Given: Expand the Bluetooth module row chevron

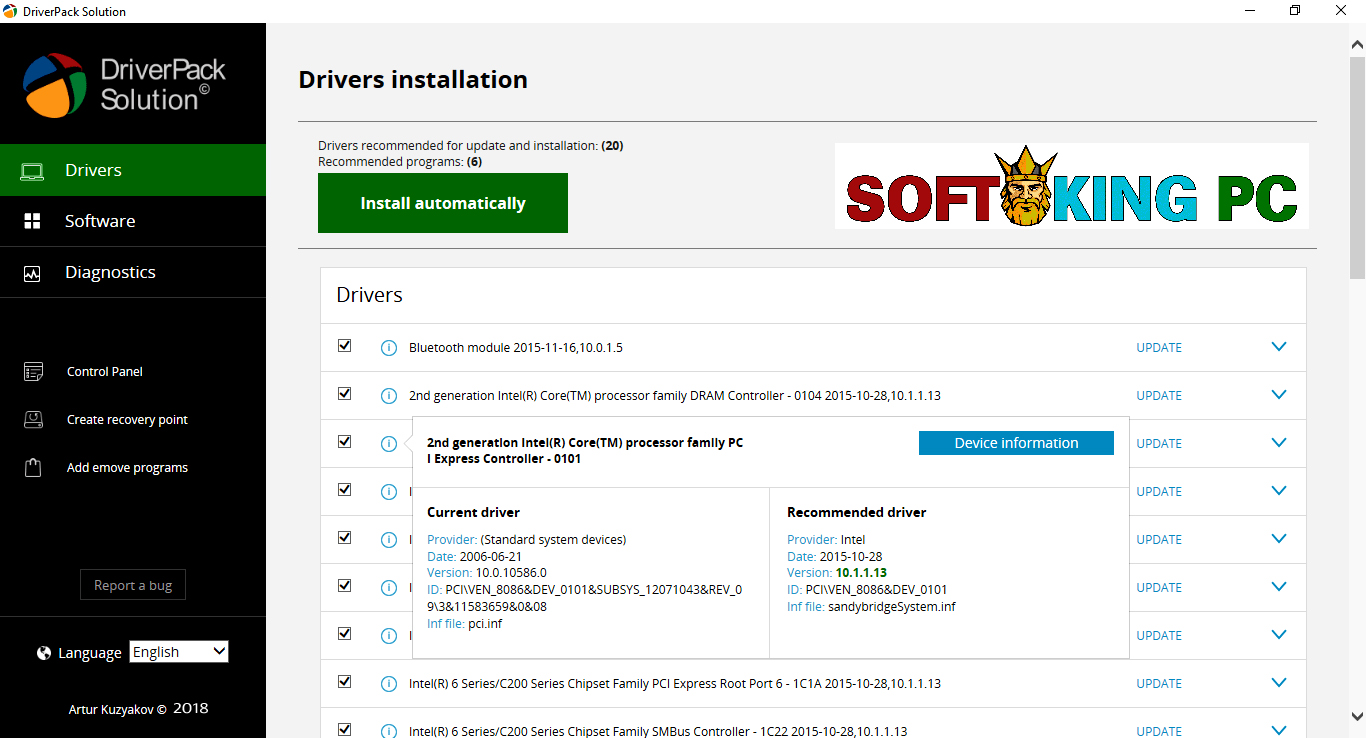Looking at the screenshot, I should (1278, 347).
